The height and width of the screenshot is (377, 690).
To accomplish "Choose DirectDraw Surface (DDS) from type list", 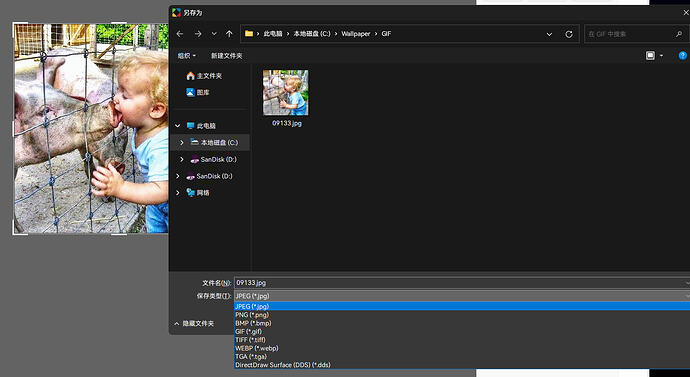I will click(x=462, y=365).
